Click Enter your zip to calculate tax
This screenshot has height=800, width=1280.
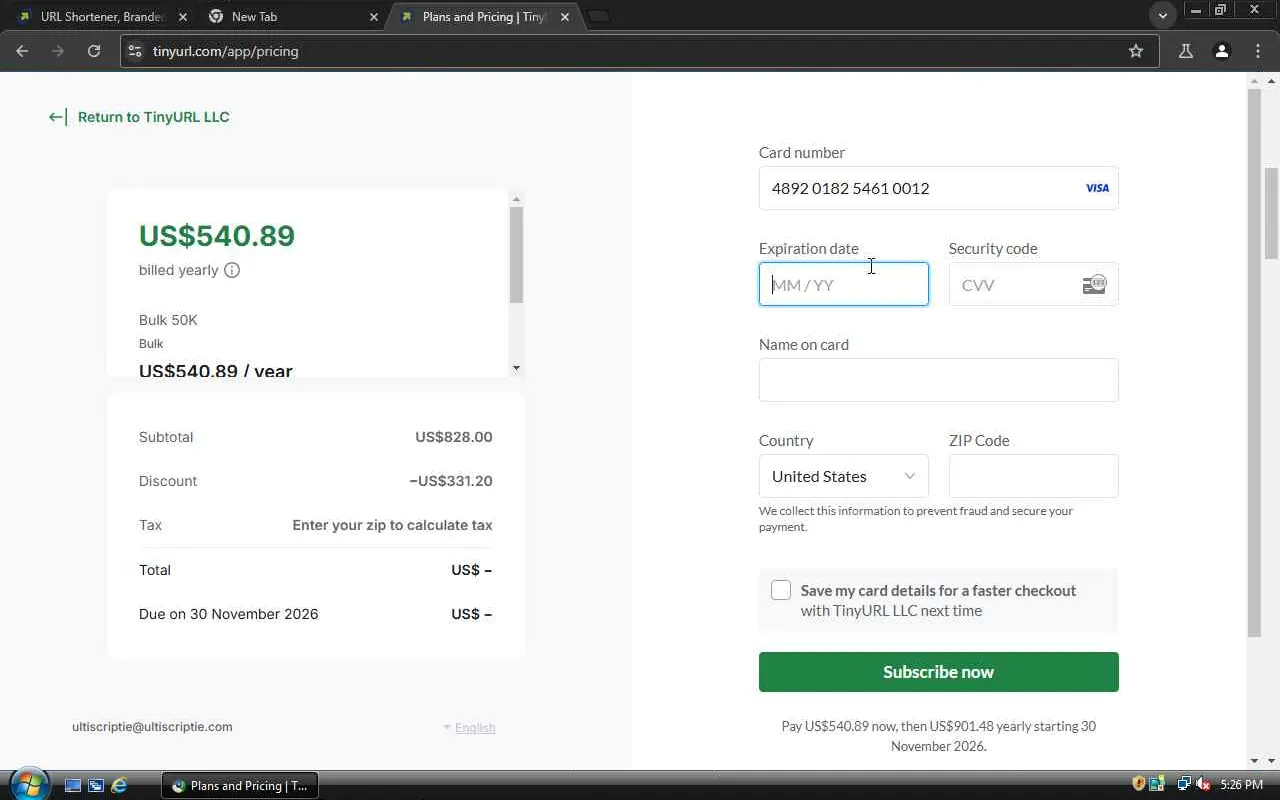pyautogui.click(x=392, y=525)
